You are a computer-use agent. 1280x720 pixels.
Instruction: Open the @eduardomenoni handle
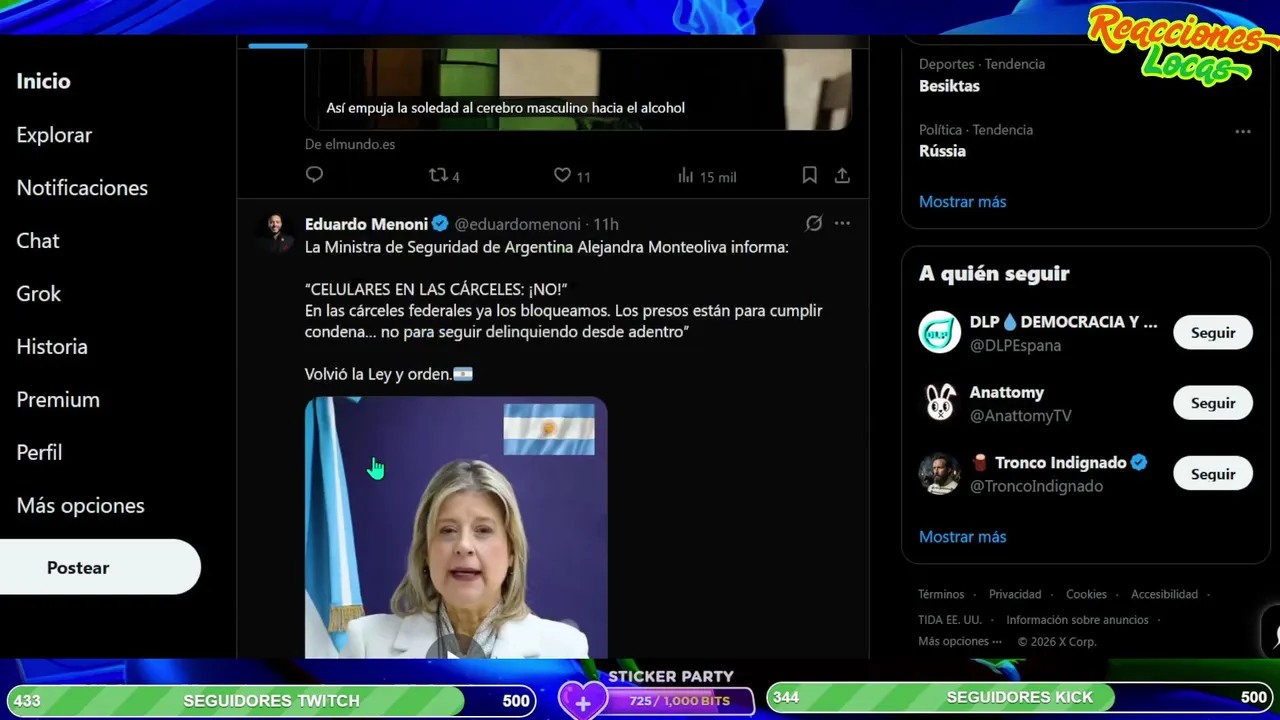pos(518,224)
